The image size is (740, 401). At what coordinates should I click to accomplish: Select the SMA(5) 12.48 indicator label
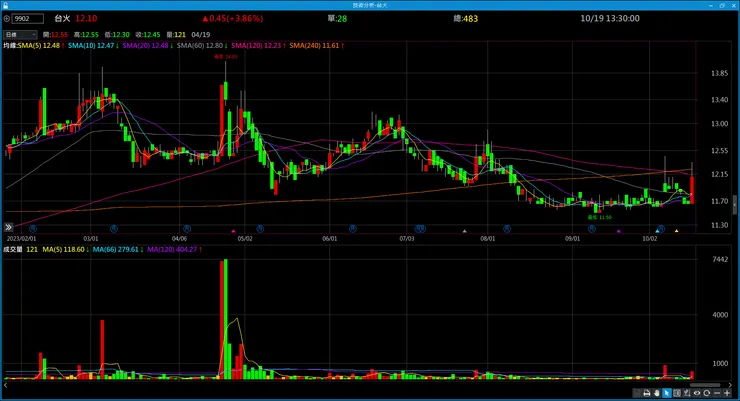pyautogui.click(x=39, y=46)
